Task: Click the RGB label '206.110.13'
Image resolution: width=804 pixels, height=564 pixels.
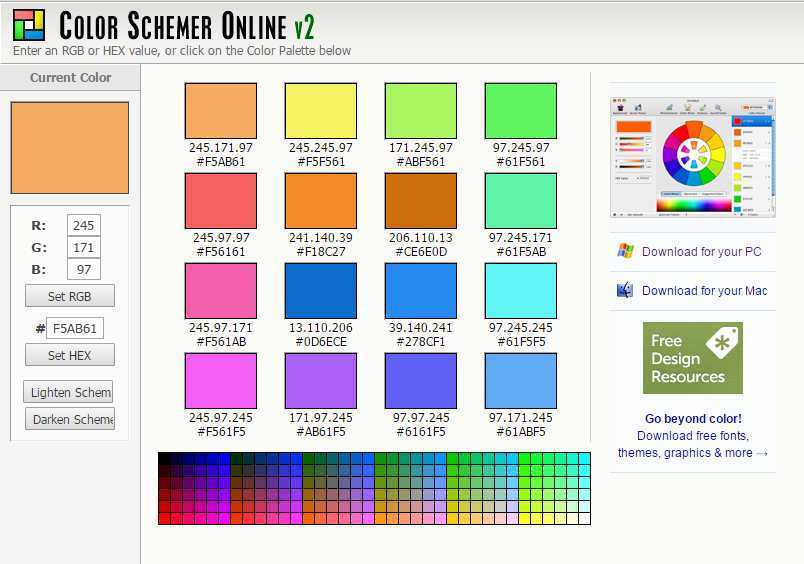Action: [x=421, y=238]
